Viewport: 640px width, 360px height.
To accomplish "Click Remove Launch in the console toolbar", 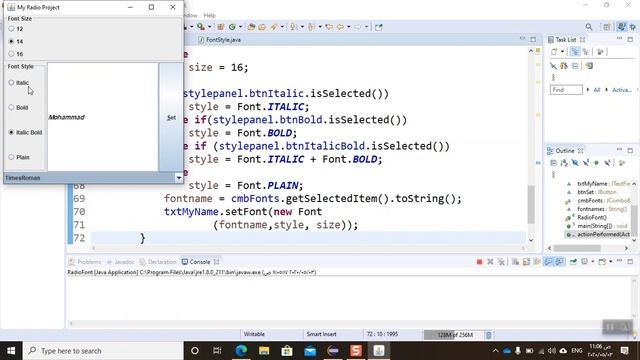I will (x=490, y=262).
